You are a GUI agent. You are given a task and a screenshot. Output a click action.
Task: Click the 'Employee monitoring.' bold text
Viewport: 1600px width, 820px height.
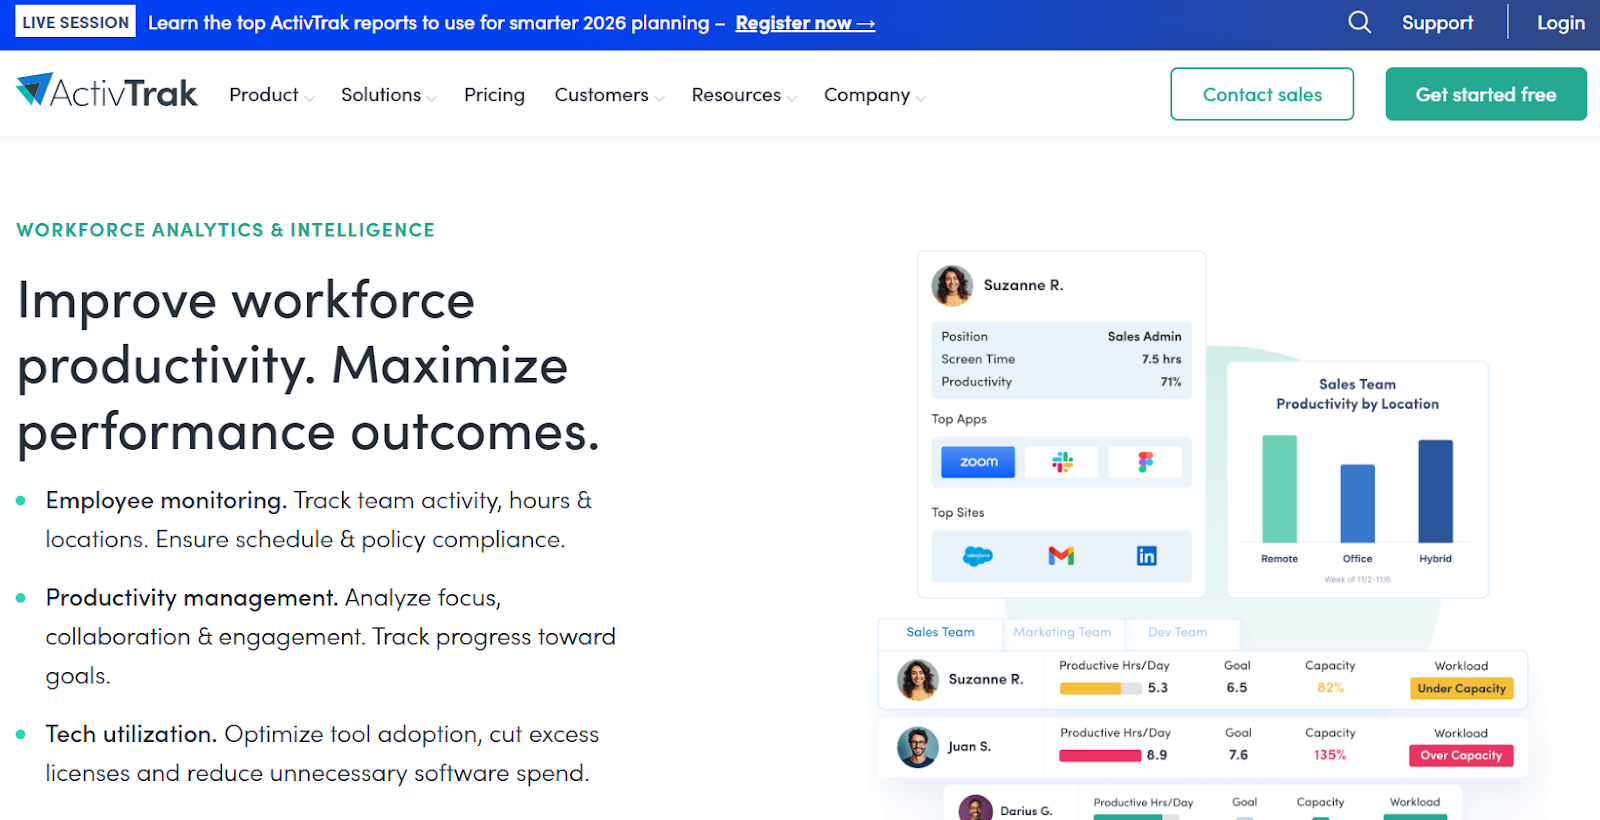coord(166,501)
